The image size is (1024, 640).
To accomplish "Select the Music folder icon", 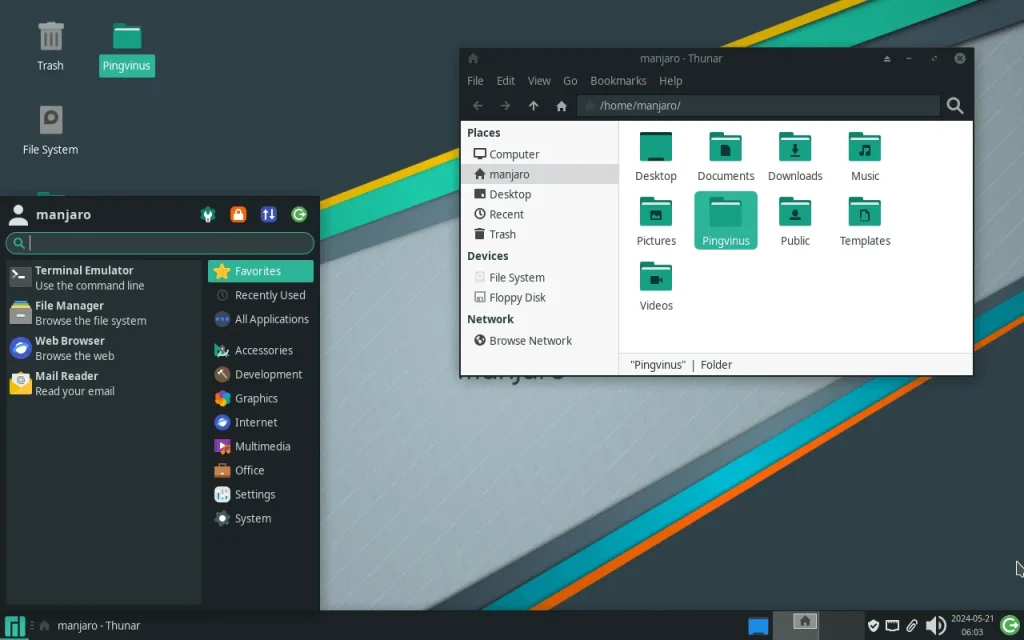I will 865,157.
